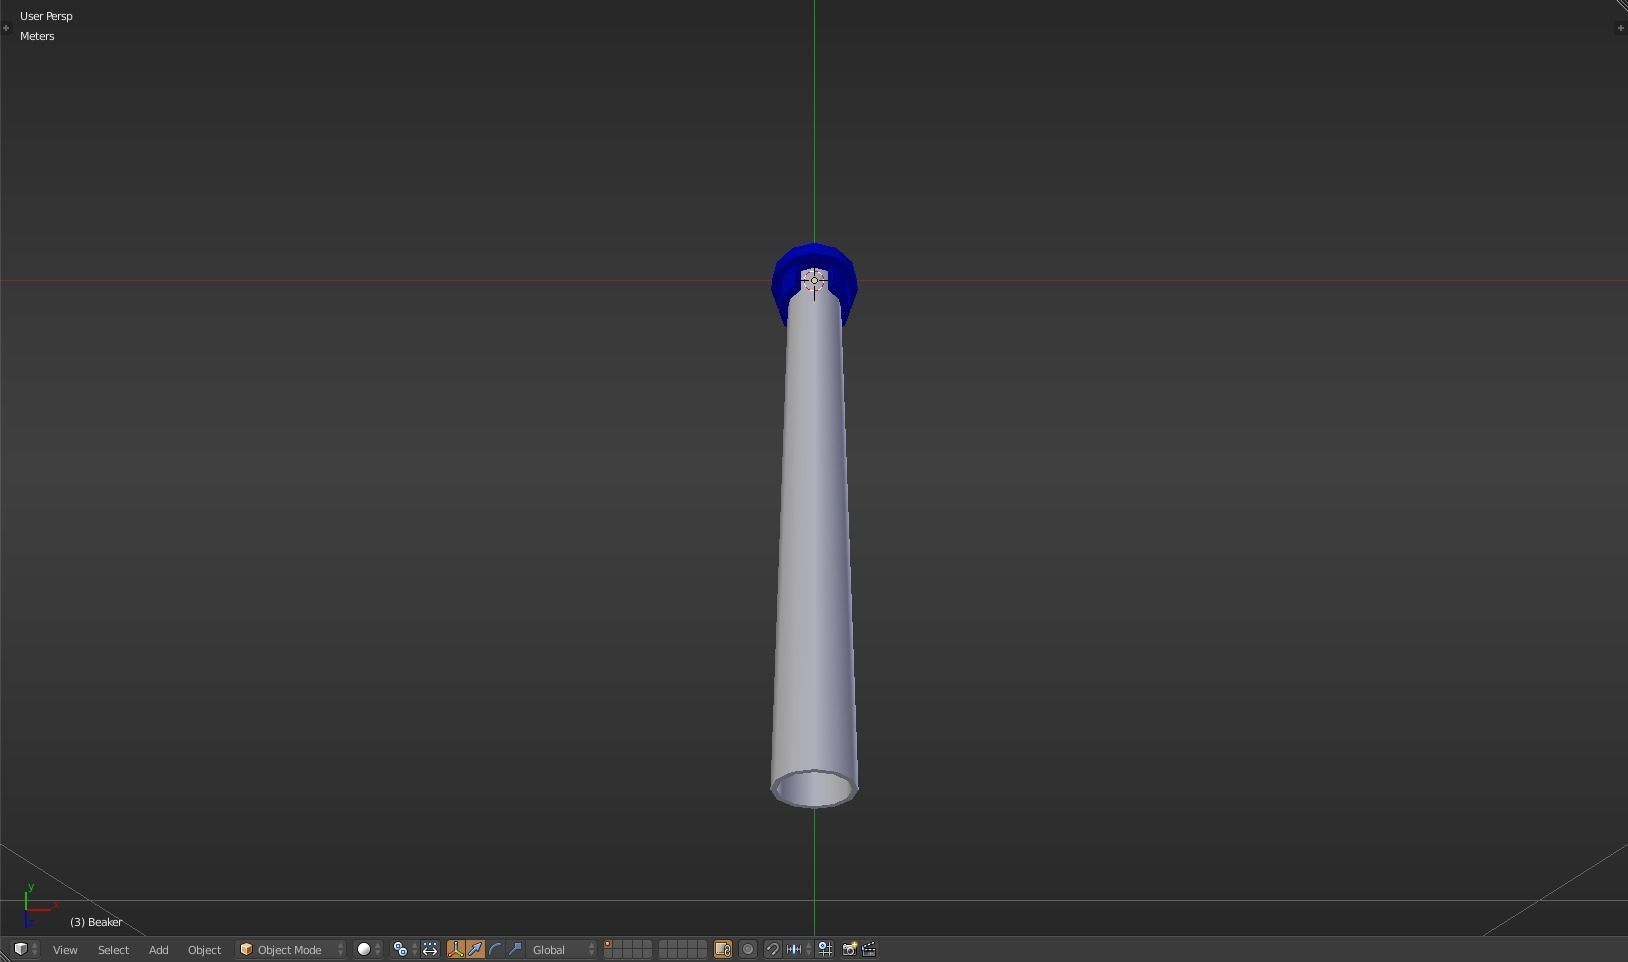Open the pivot point selector

click(404, 949)
